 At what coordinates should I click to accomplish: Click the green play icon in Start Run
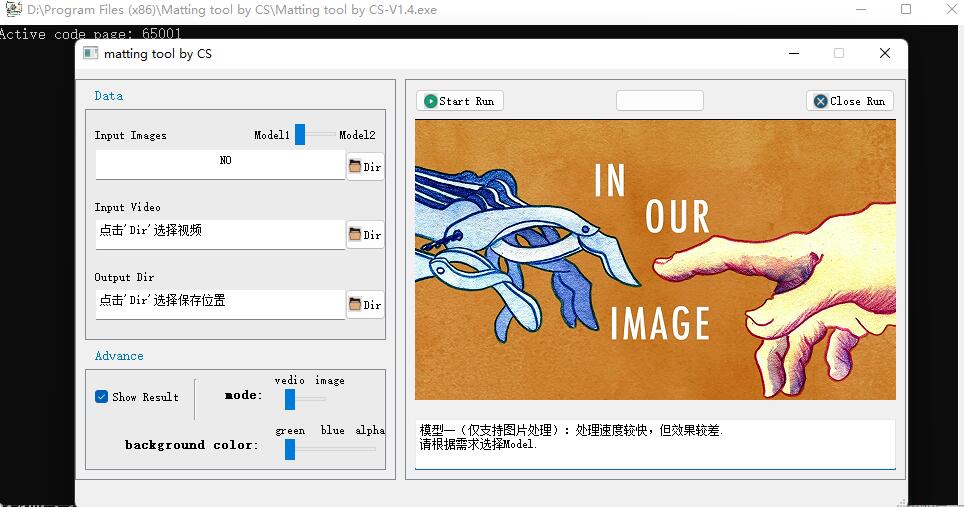click(x=430, y=101)
